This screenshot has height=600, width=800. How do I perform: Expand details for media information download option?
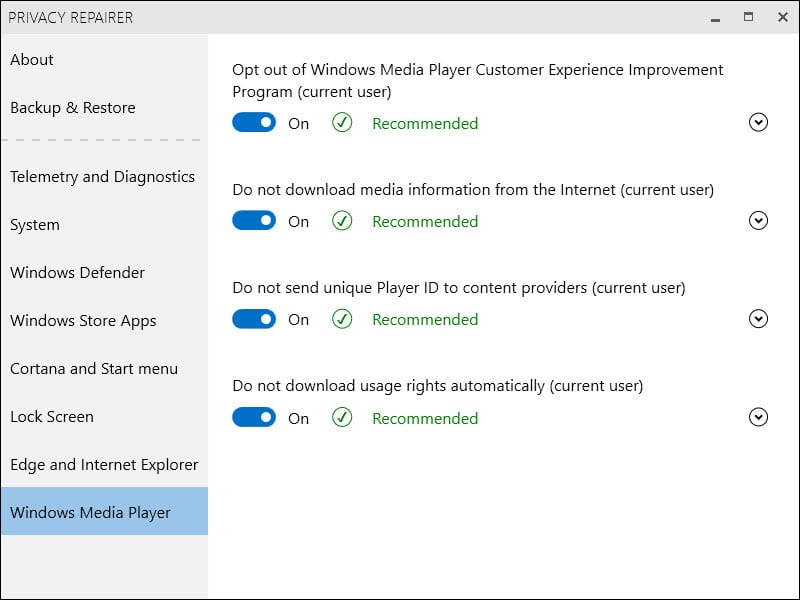pos(758,220)
